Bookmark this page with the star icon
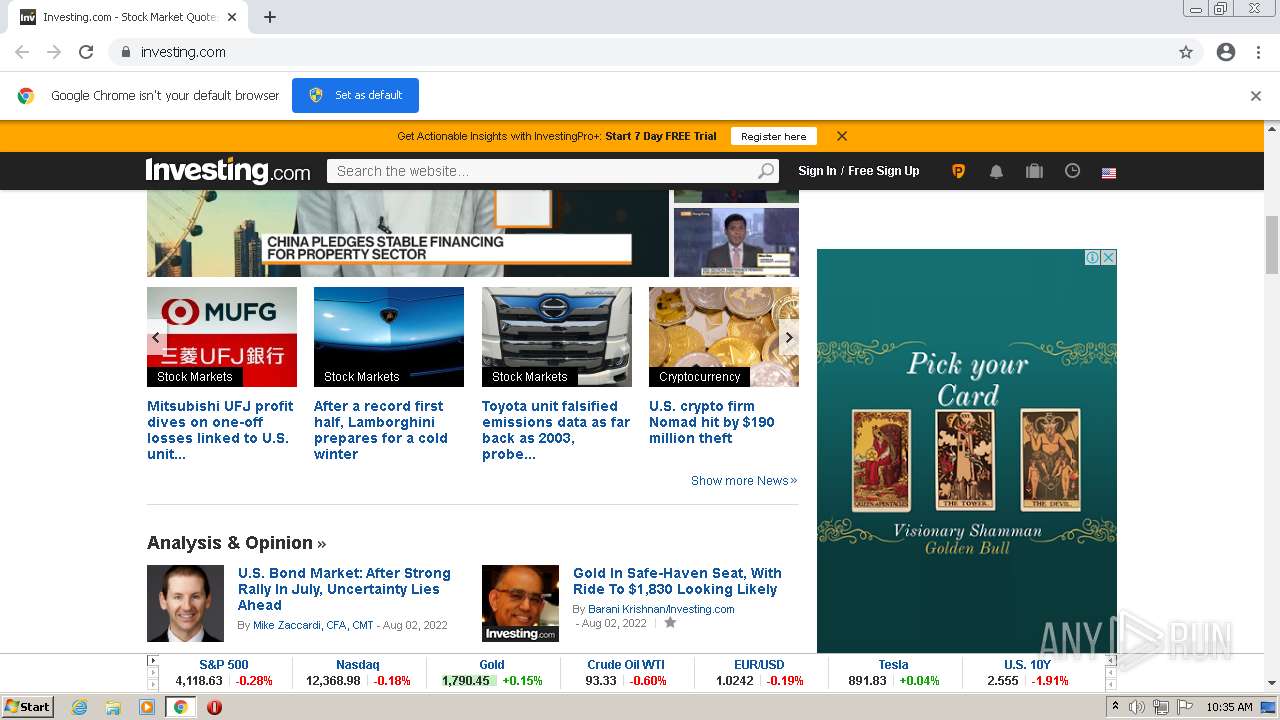1280x720 pixels. 1186,52
